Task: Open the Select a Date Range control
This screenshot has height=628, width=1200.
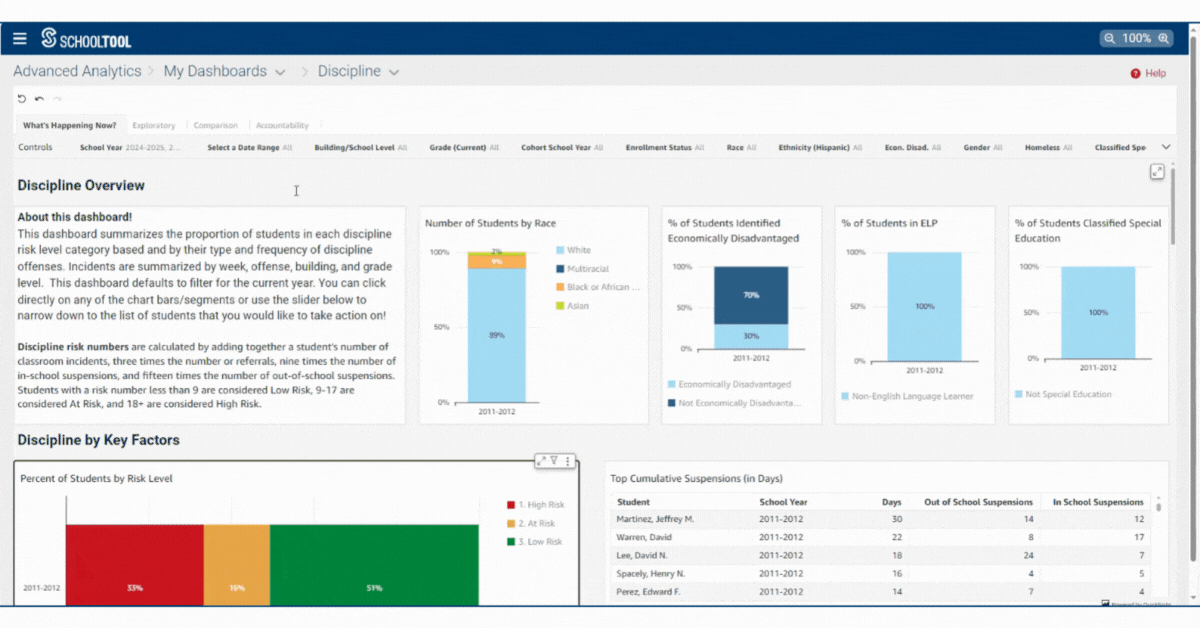Action: pyautogui.click(x=250, y=148)
